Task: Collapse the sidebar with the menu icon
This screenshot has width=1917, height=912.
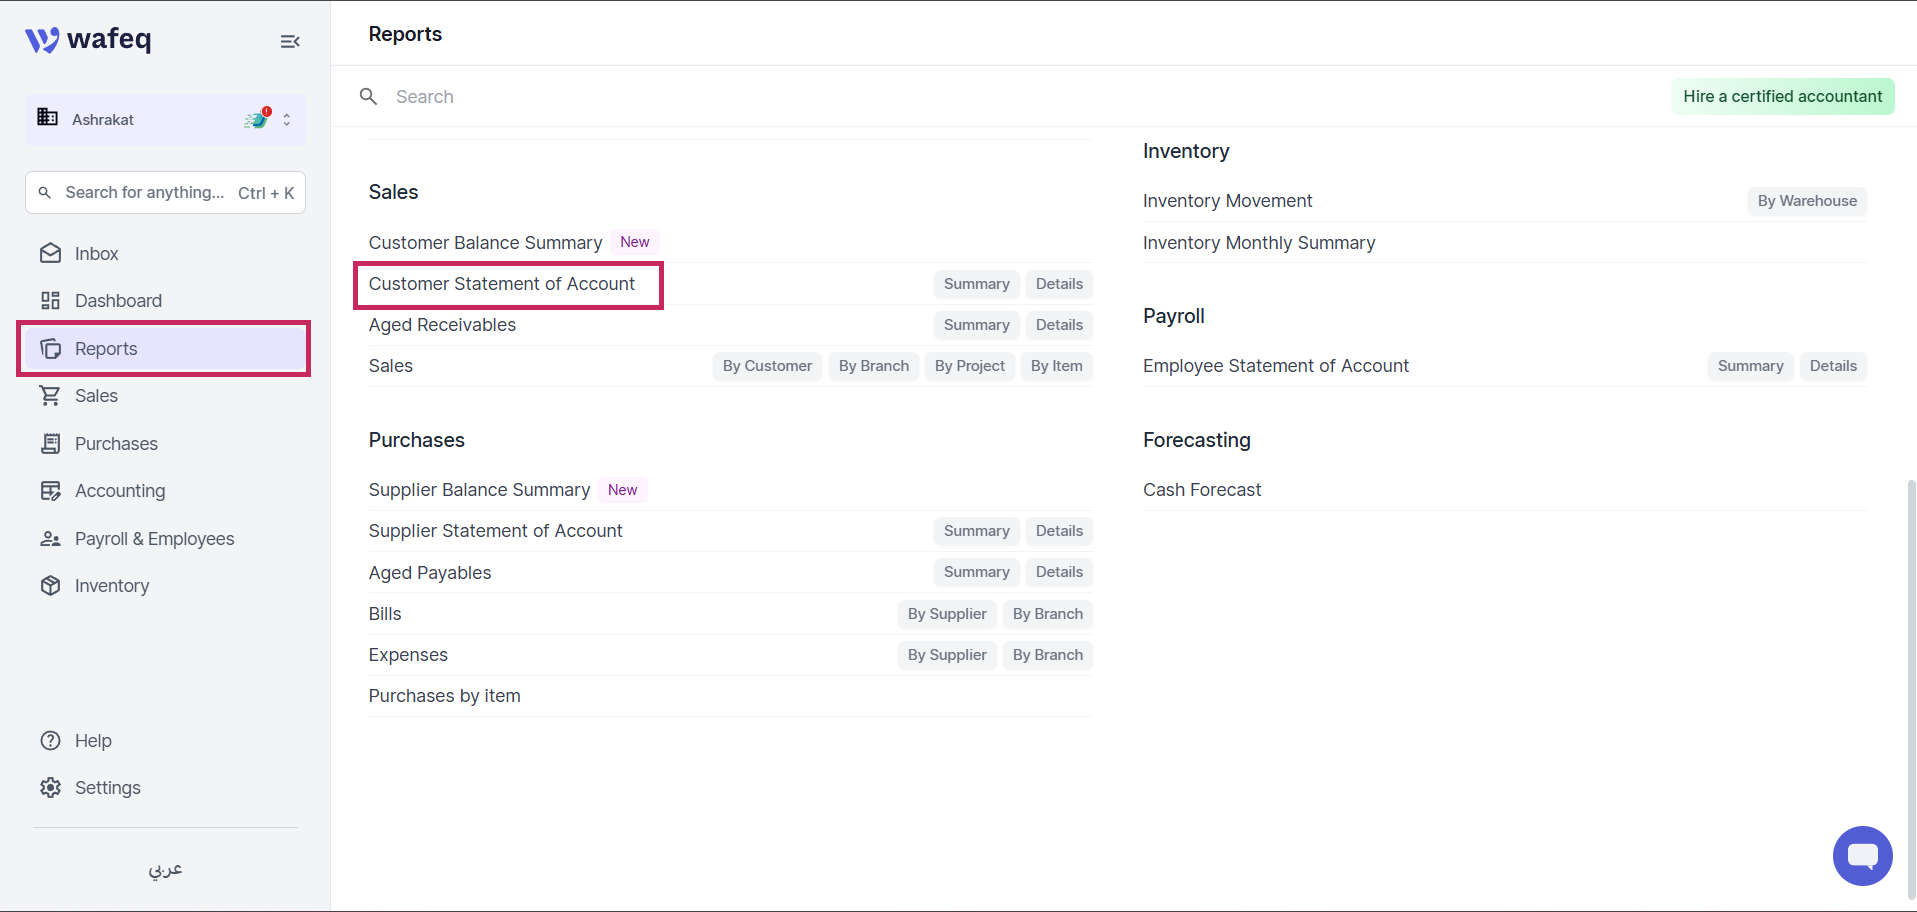Action: 290,41
